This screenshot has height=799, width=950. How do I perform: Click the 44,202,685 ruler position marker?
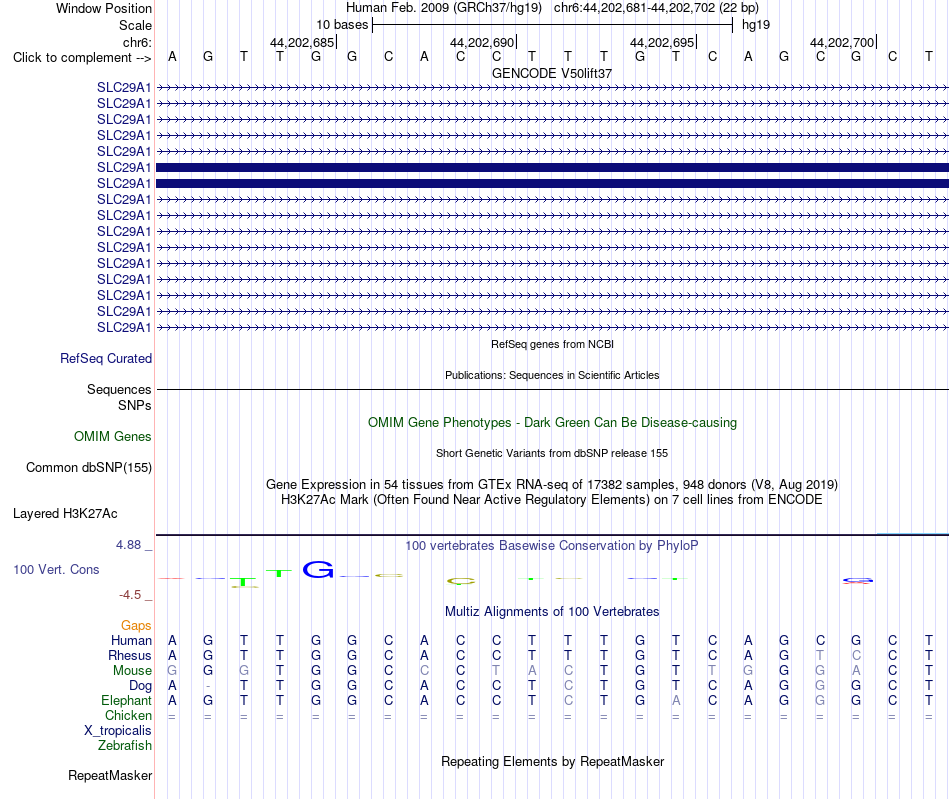pos(302,42)
